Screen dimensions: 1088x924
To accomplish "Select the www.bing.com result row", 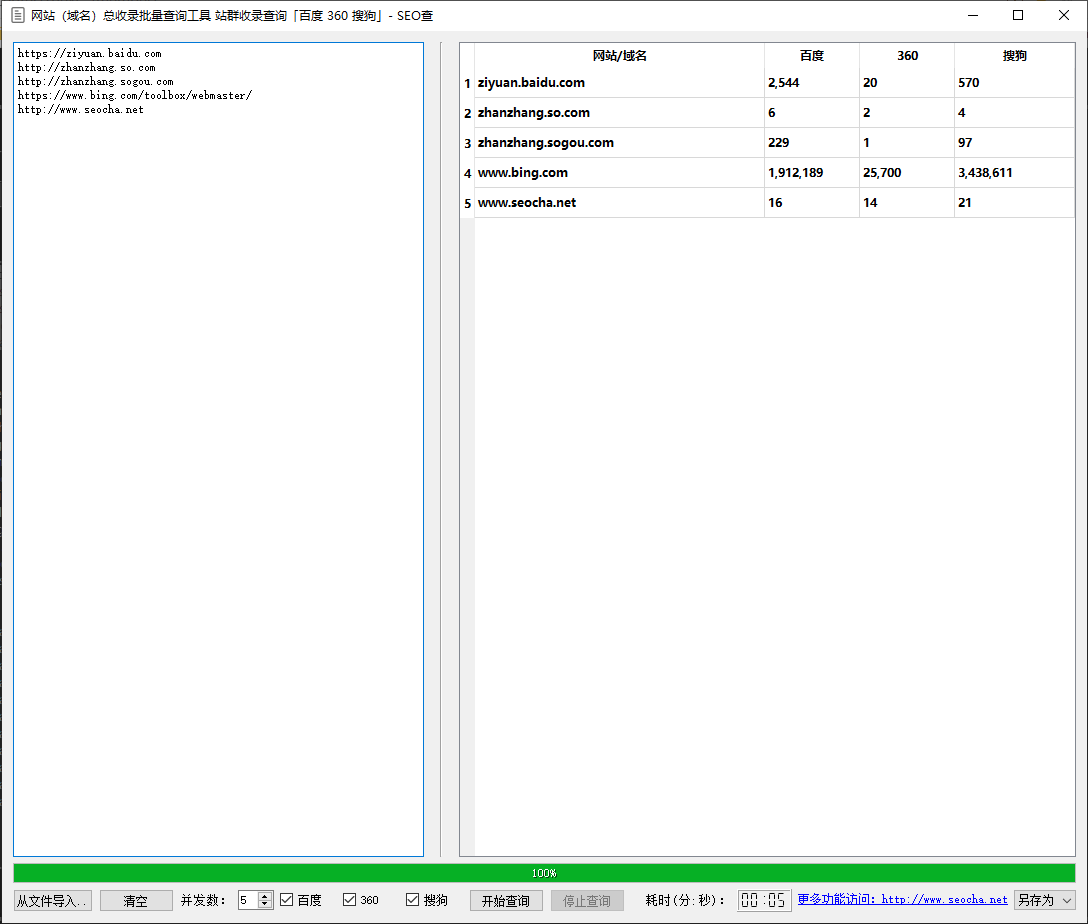I will pos(767,173).
